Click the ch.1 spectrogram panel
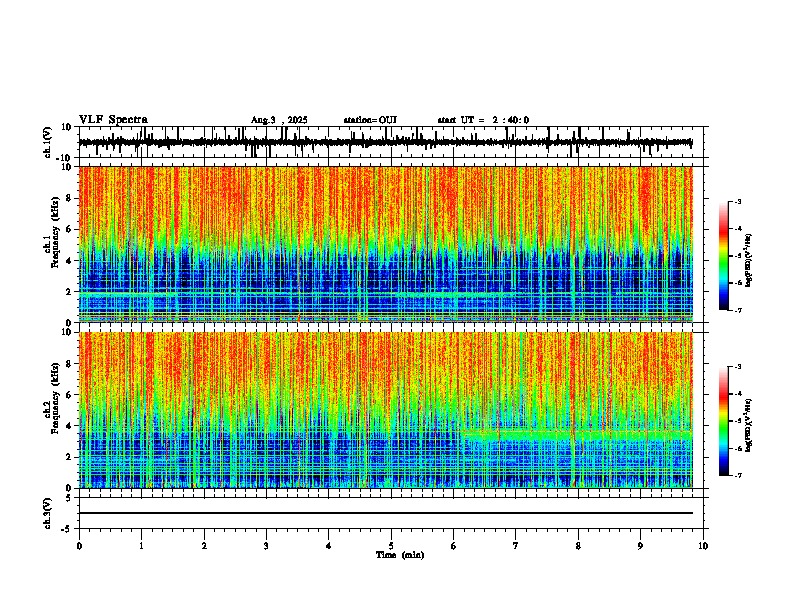 pos(385,244)
